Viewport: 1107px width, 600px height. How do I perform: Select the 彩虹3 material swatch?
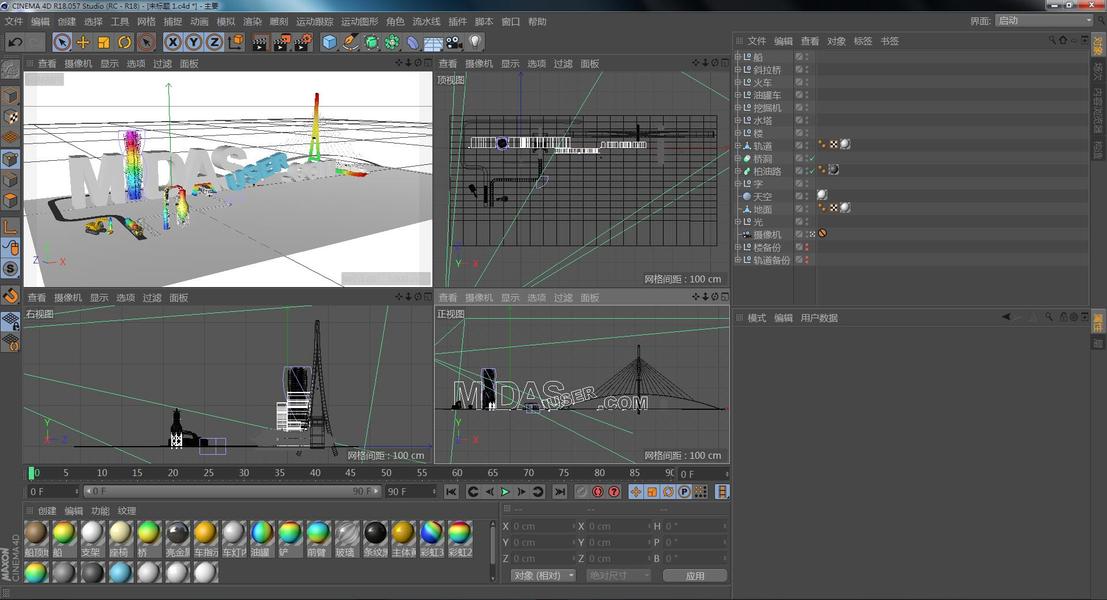coord(431,533)
